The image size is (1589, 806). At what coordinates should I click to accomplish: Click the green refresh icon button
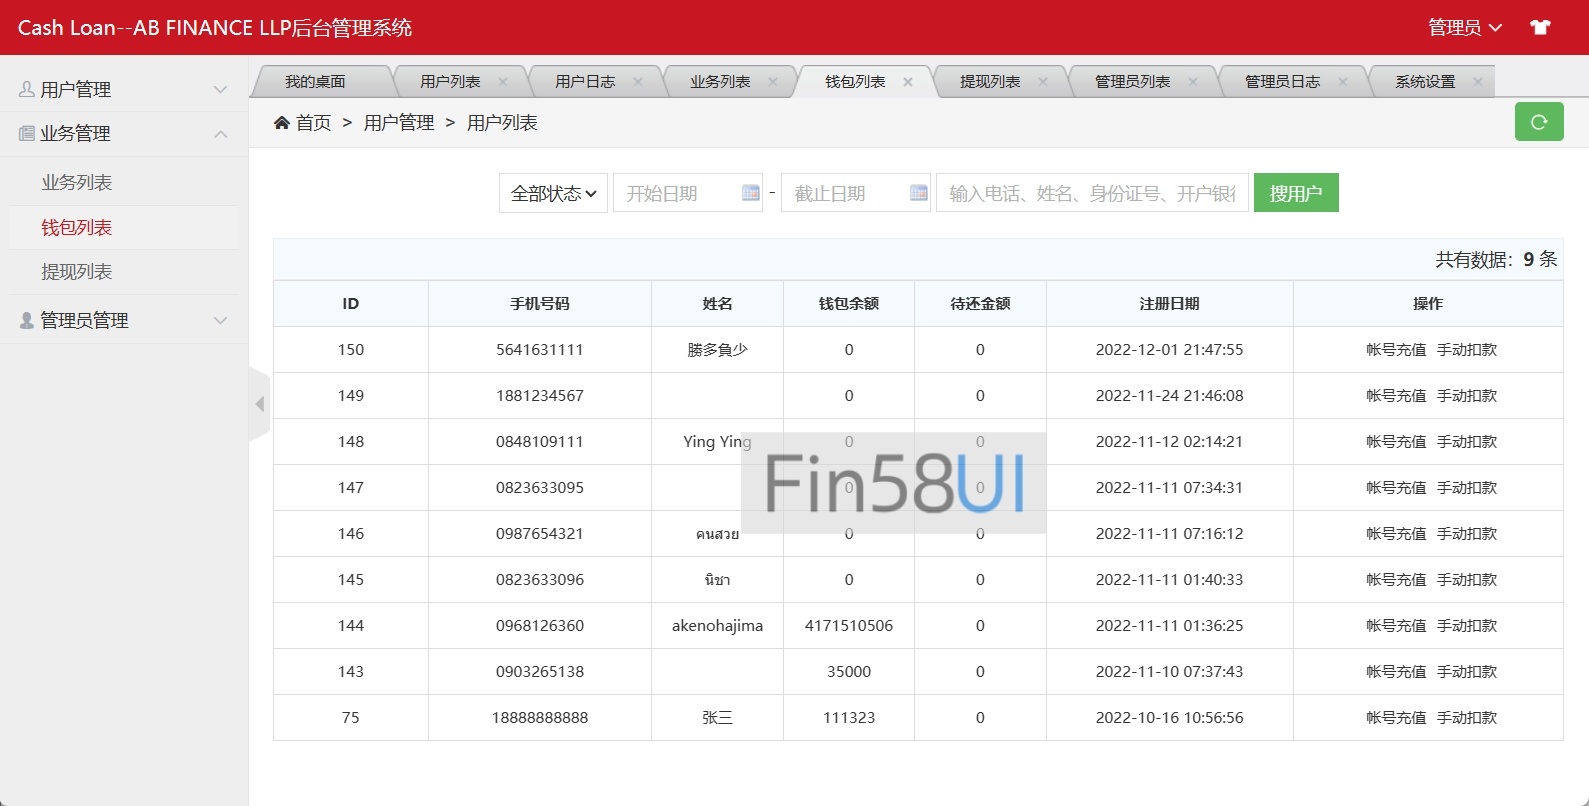click(x=1539, y=122)
